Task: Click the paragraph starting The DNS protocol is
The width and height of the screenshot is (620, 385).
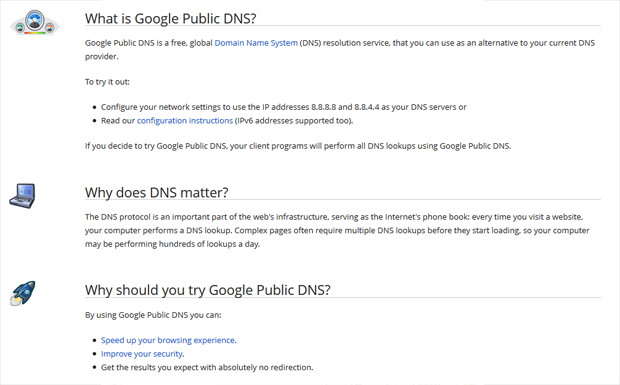Action: [x=337, y=230]
